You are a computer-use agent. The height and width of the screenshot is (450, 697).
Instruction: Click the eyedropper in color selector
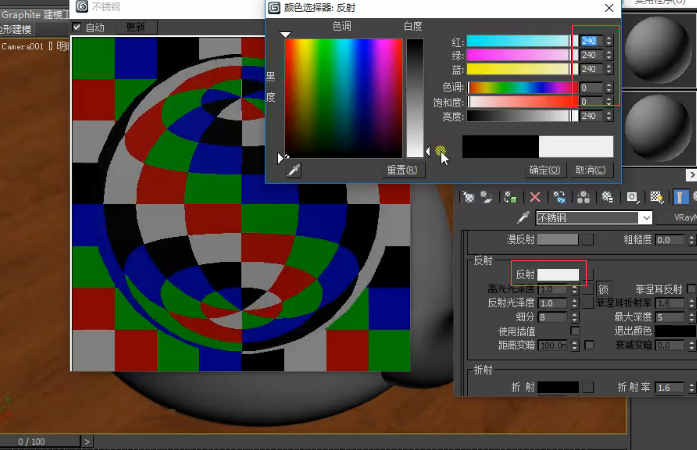click(x=294, y=170)
